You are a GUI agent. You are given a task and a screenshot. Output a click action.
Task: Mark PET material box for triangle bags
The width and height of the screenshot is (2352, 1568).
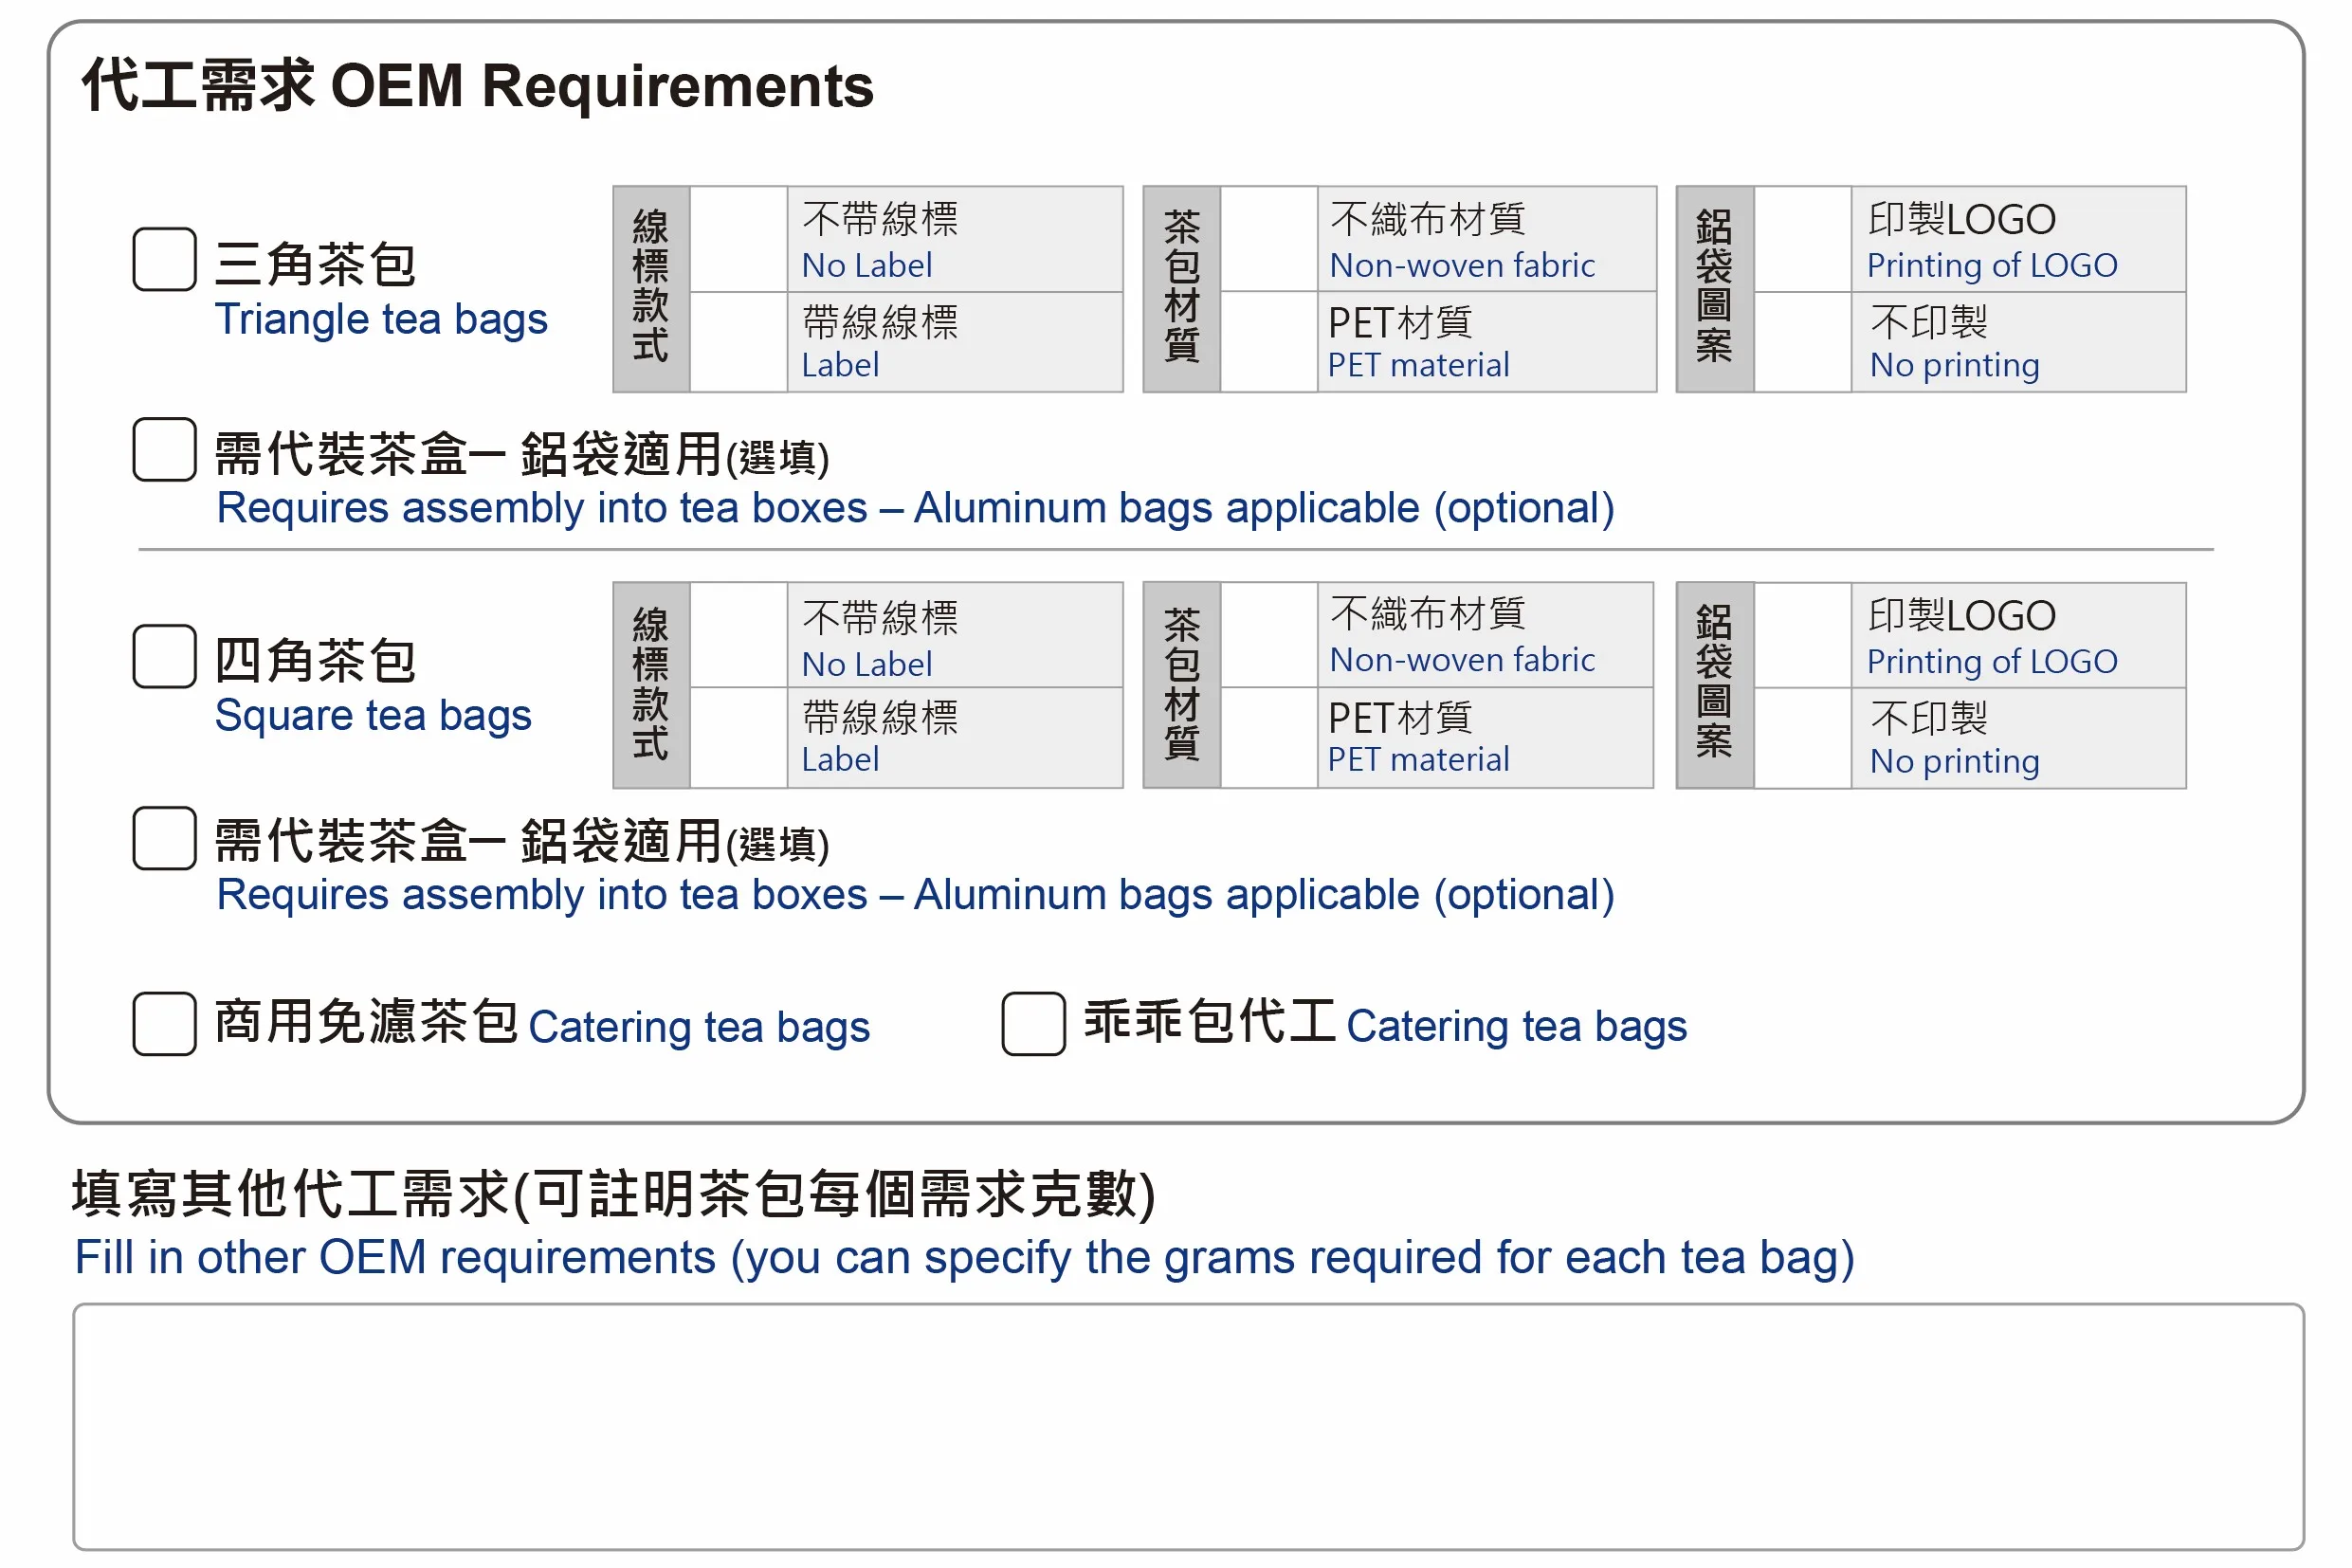pos(1269,342)
